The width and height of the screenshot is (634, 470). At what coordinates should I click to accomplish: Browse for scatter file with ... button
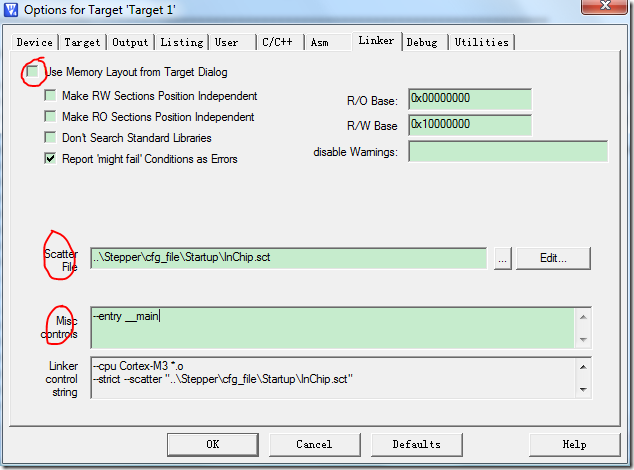coord(503,258)
